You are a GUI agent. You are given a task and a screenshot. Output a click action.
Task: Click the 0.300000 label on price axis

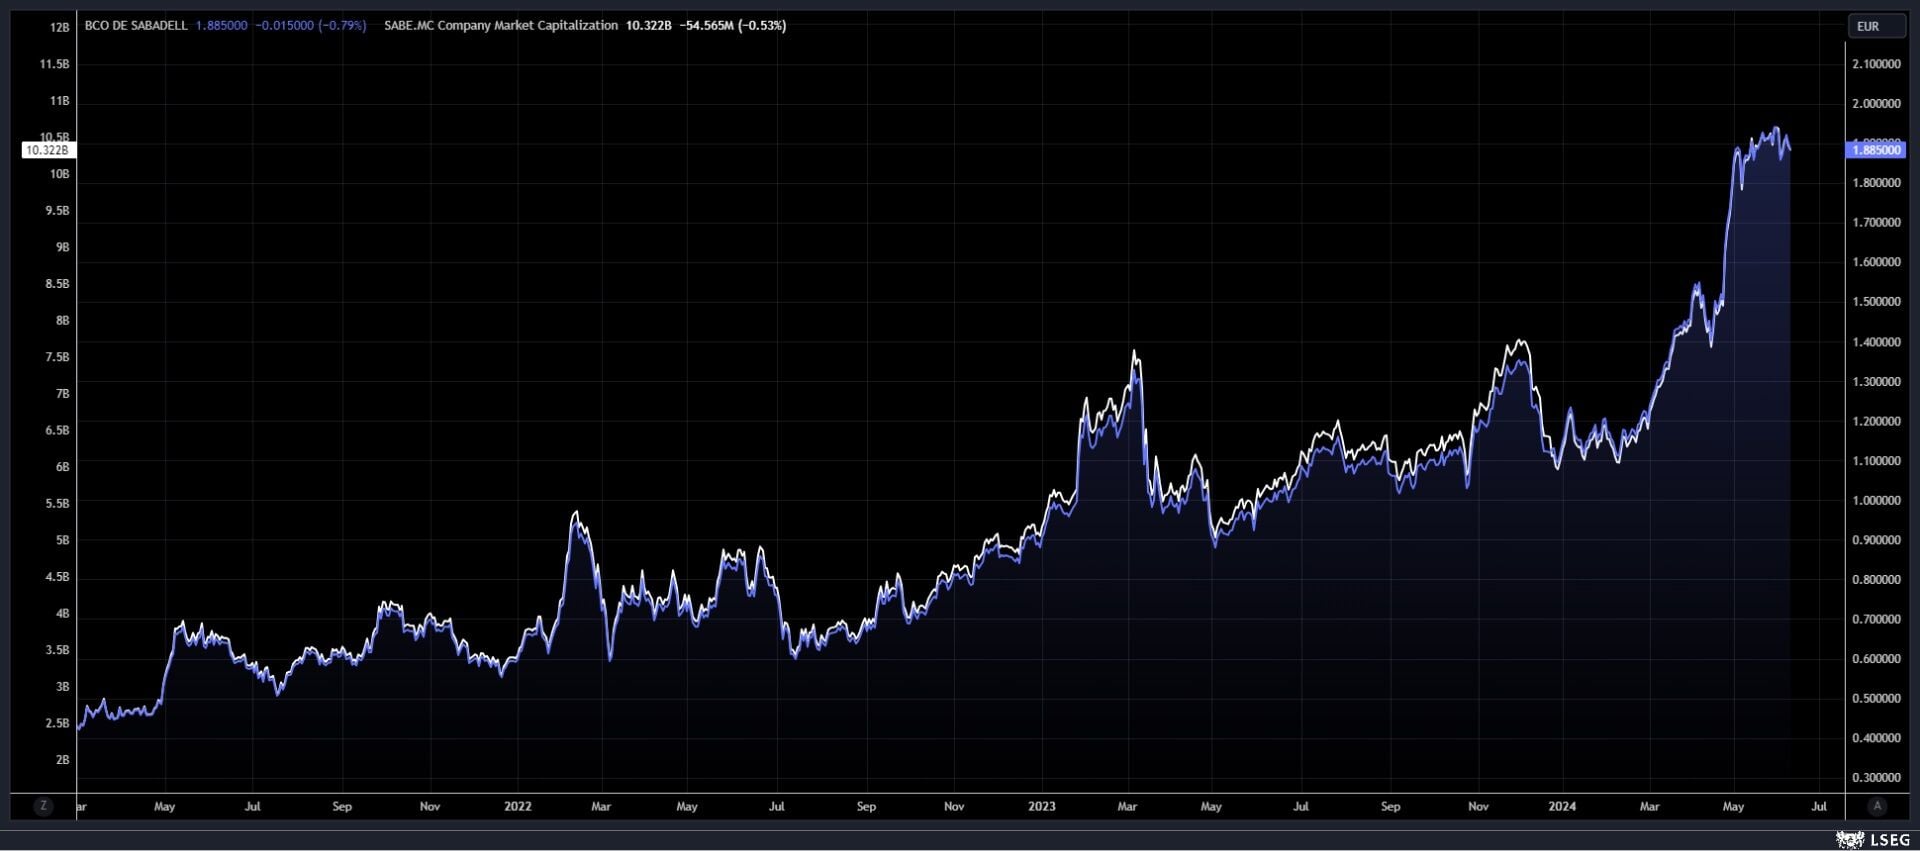pyautogui.click(x=1876, y=778)
